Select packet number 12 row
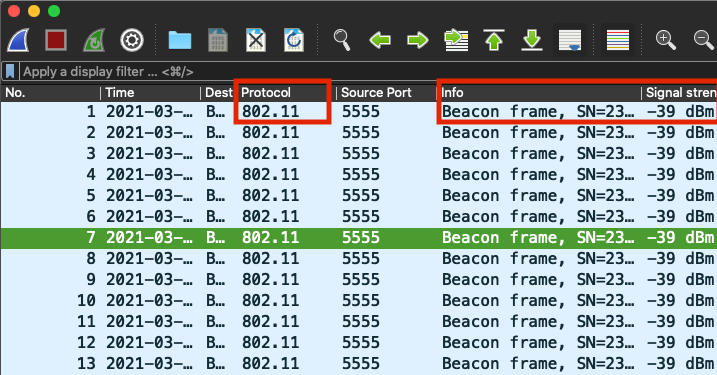This screenshot has height=375, width=717. [x=358, y=343]
